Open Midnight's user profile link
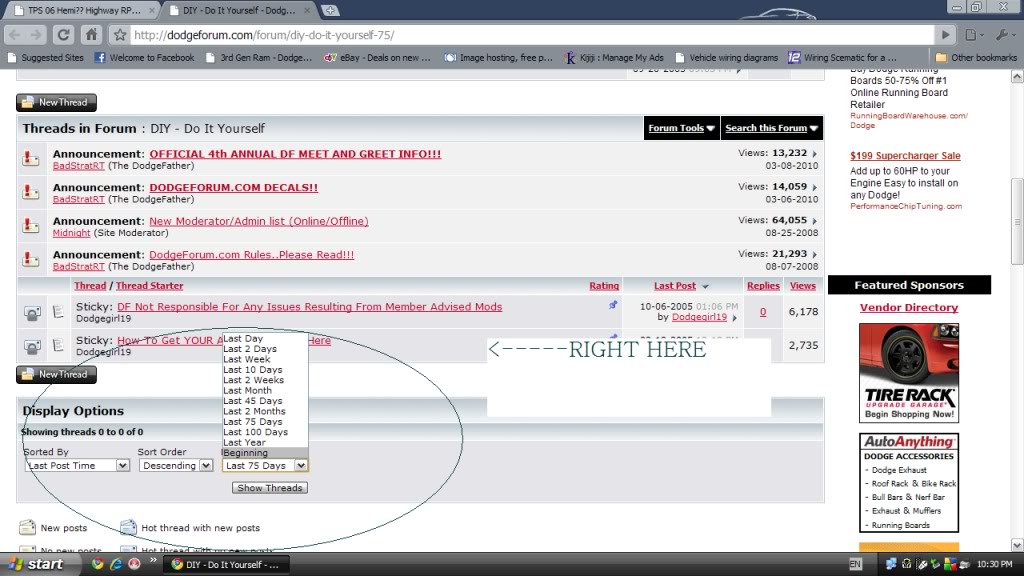1024x576 pixels. (71, 233)
